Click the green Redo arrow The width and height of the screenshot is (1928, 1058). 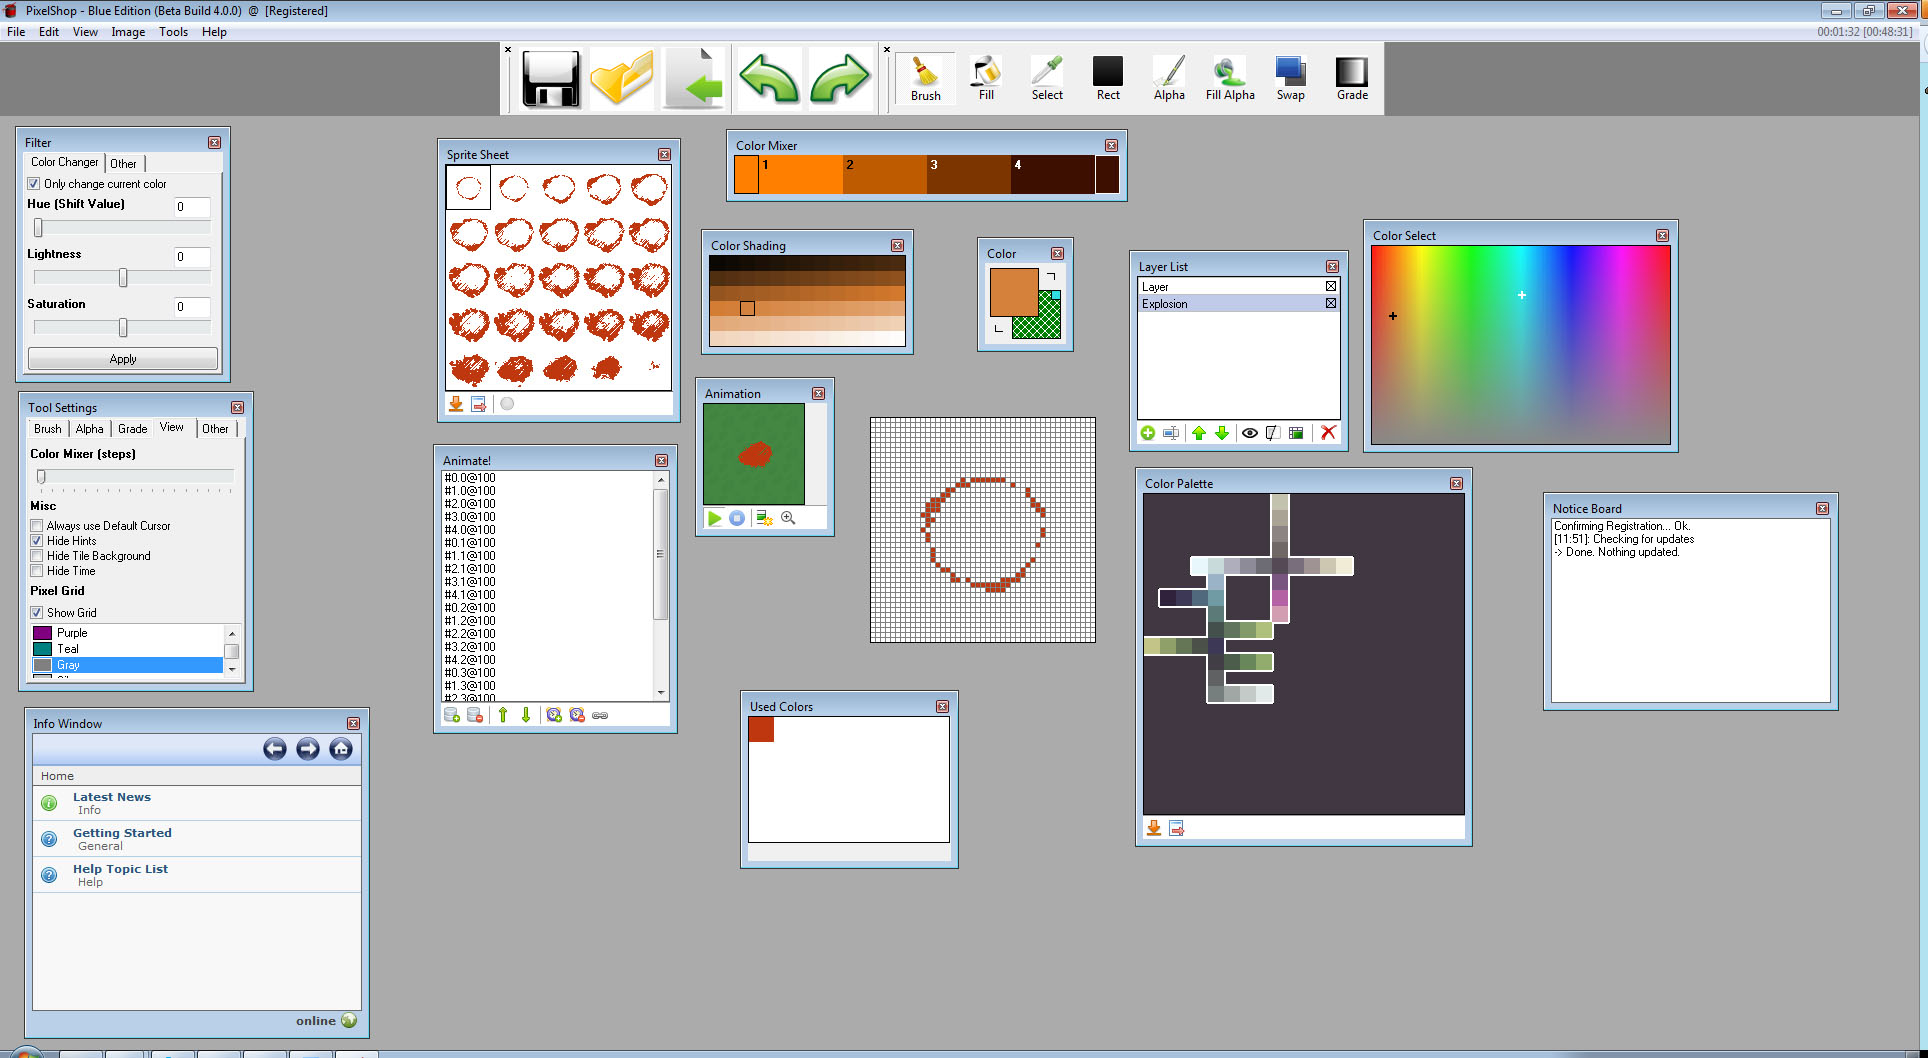(840, 79)
